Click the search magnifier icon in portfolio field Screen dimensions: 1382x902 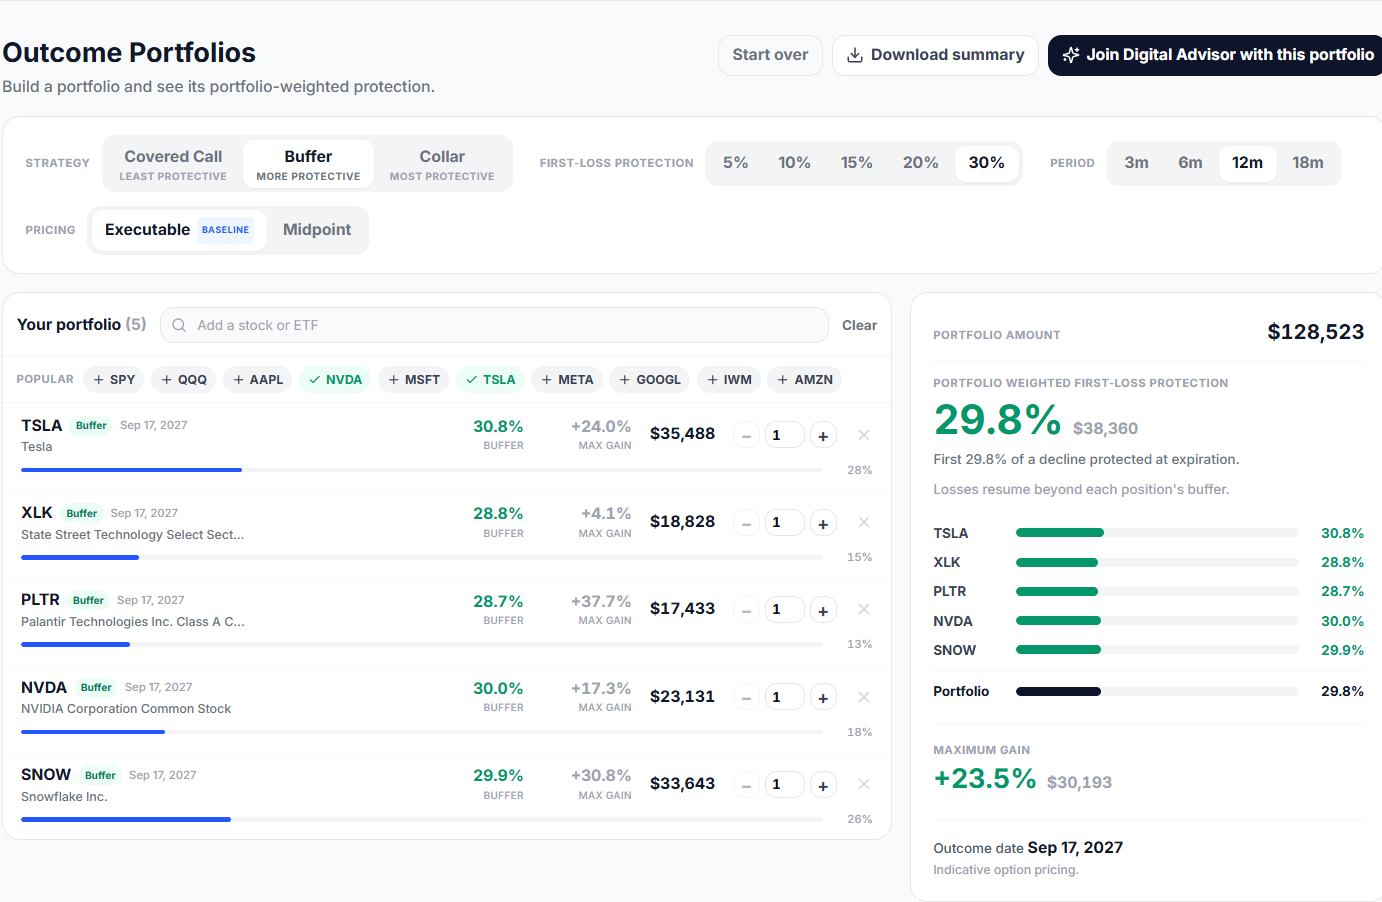(179, 325)
